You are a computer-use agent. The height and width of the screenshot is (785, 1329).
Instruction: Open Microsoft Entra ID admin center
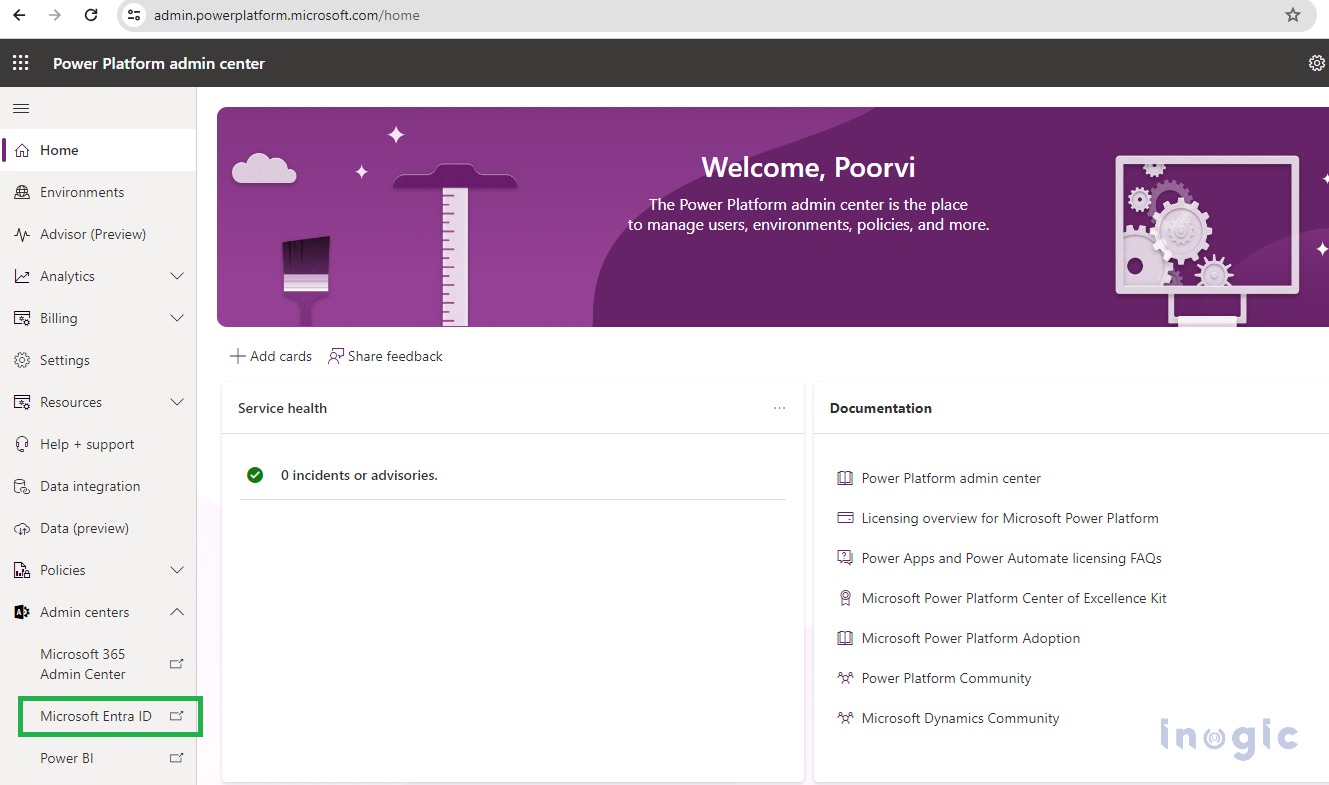click(x=96, y=716)
